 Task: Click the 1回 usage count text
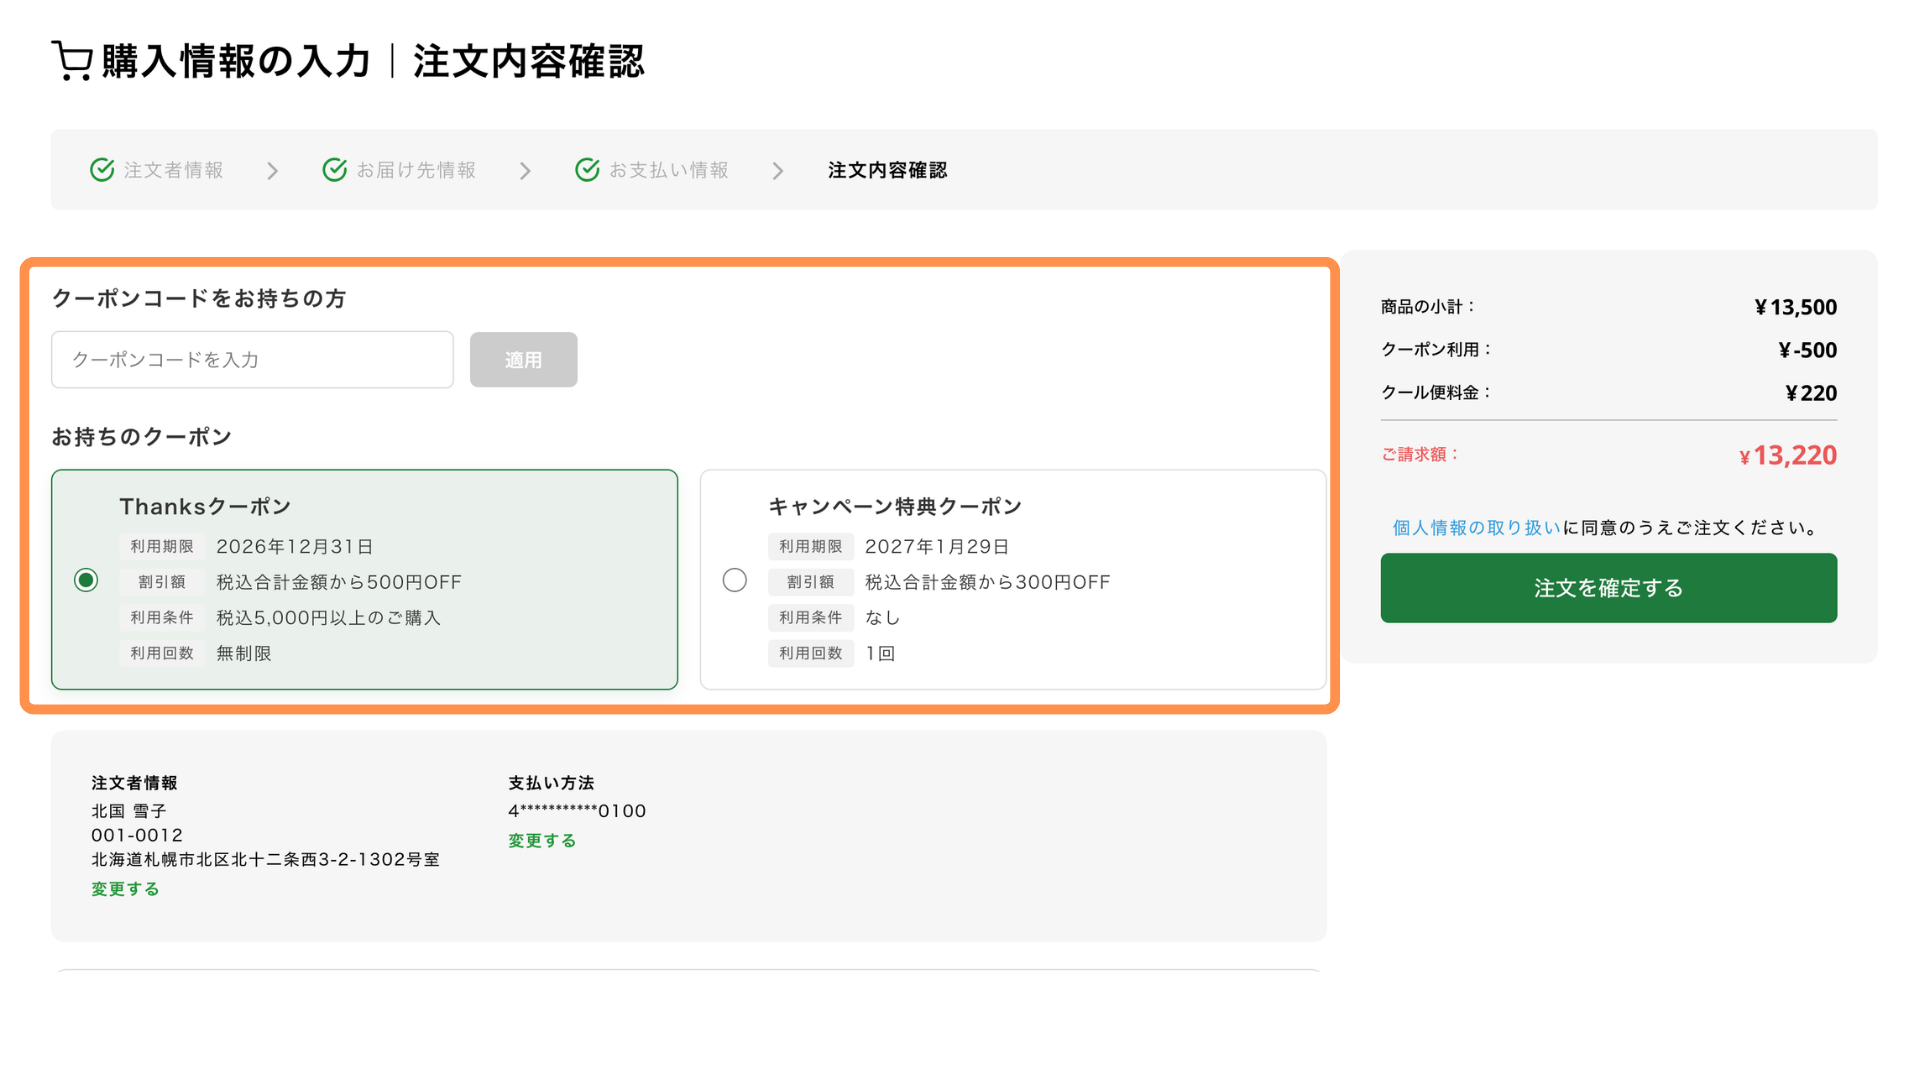(881, 653)
